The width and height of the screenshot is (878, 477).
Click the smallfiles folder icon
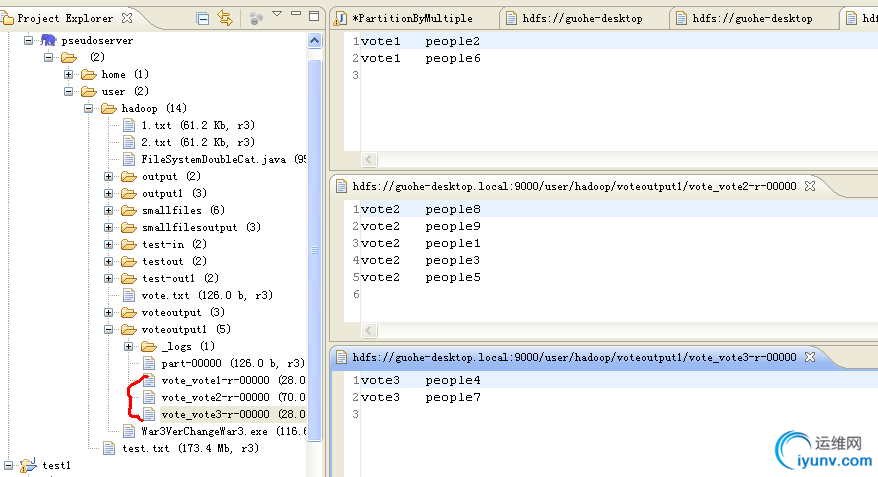click(x=128, y=210)
